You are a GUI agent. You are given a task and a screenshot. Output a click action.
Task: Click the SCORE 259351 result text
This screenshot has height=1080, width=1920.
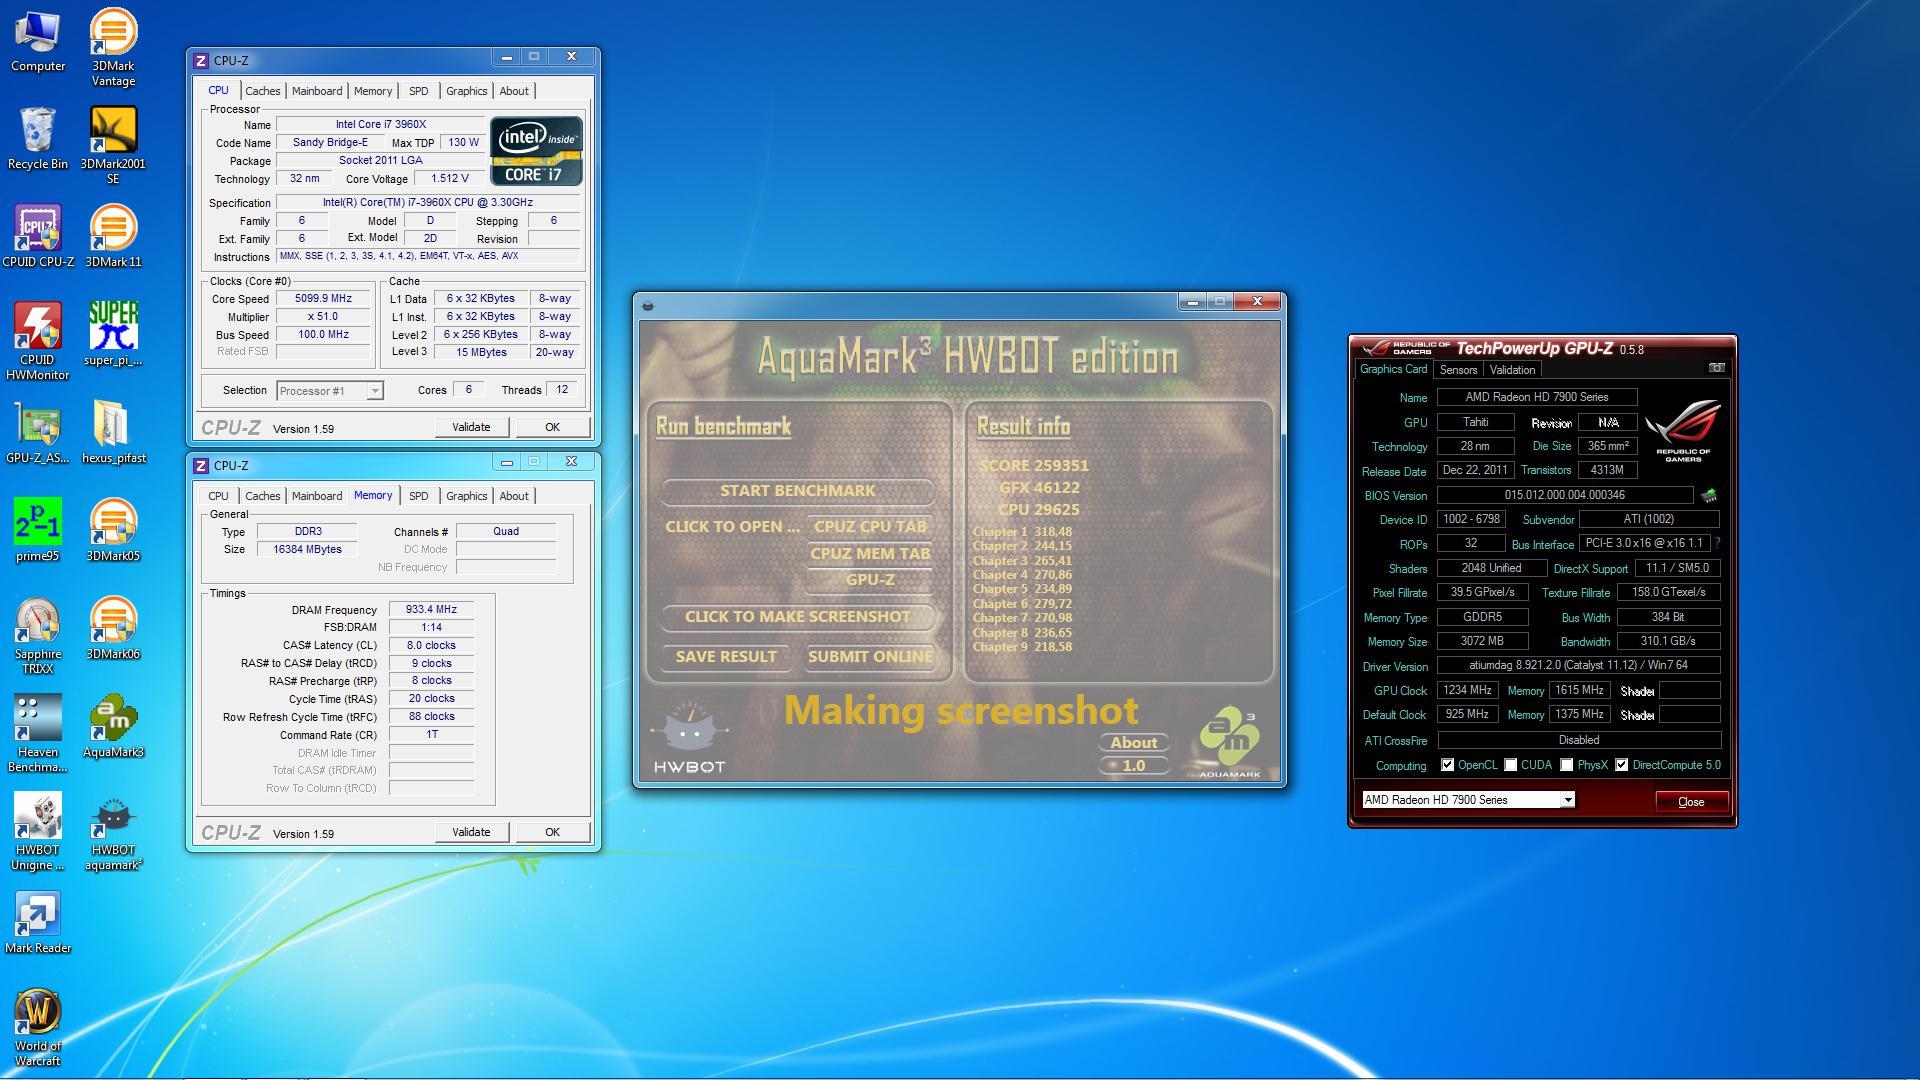point(1034,466)
